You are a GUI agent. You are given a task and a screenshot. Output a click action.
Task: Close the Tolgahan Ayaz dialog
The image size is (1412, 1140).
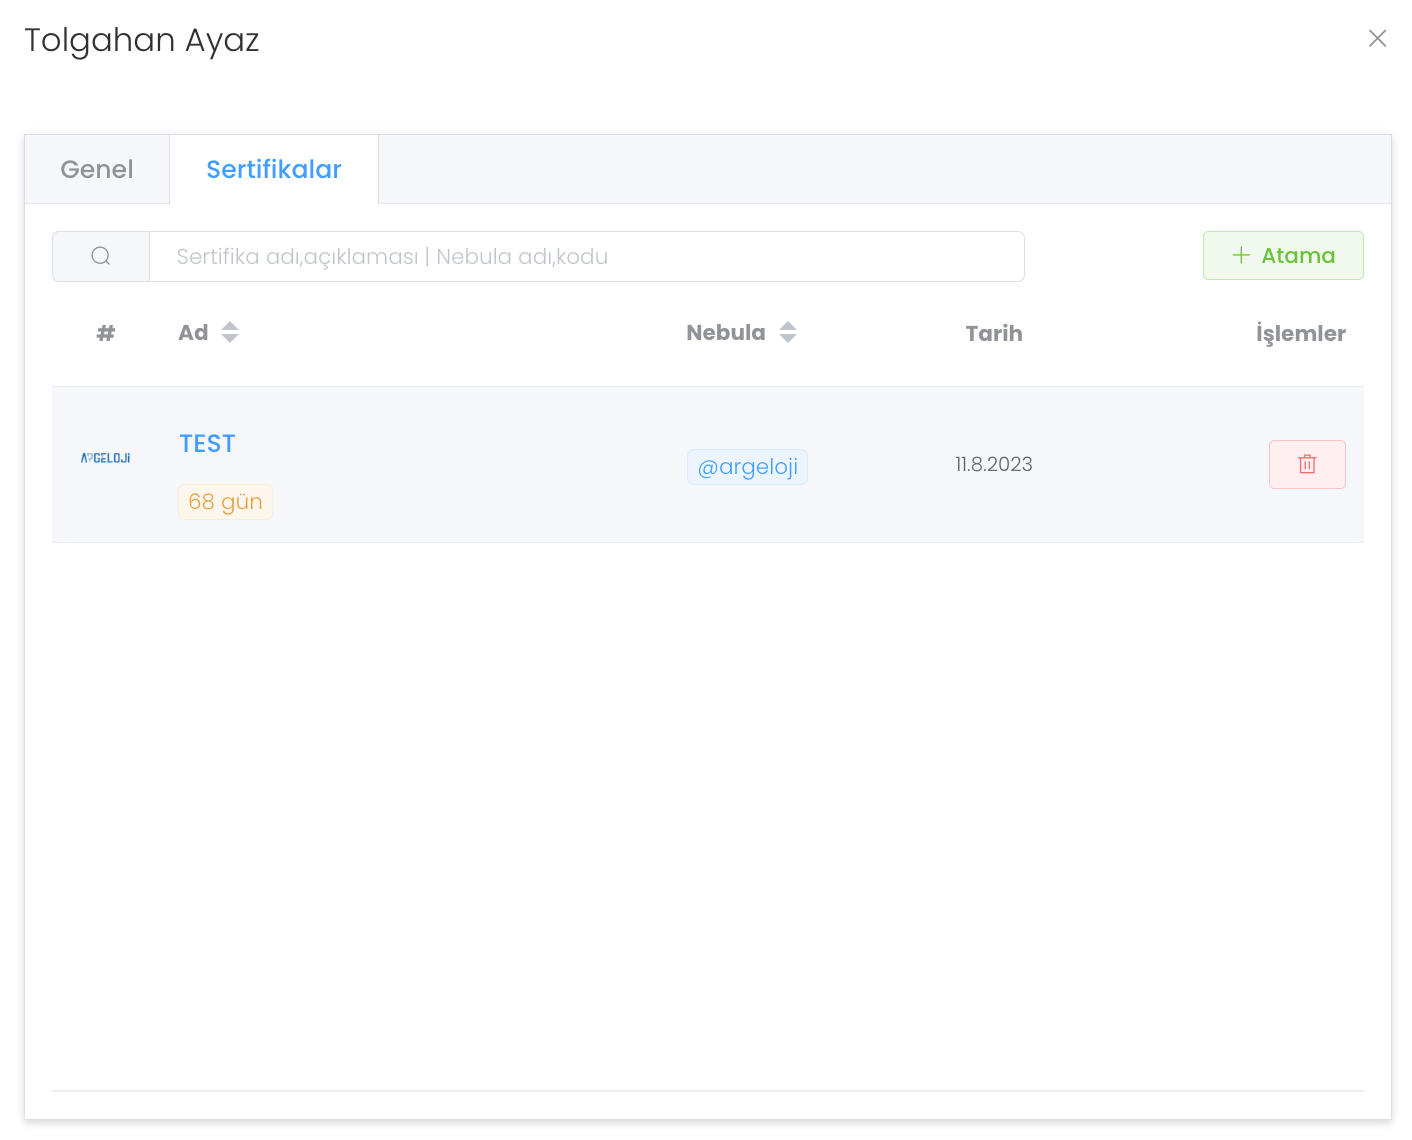[1377, 38]
